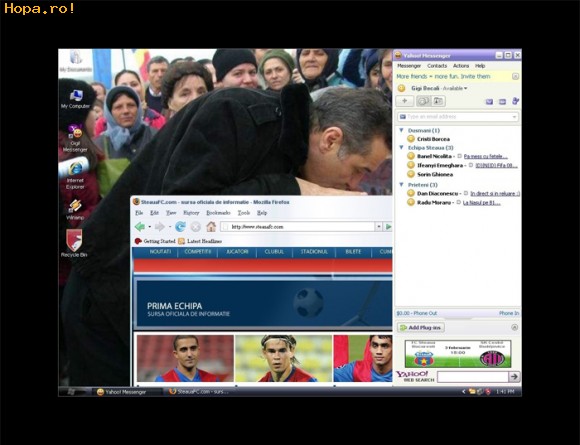Show hidden system tray icons

tap(464, 391)
